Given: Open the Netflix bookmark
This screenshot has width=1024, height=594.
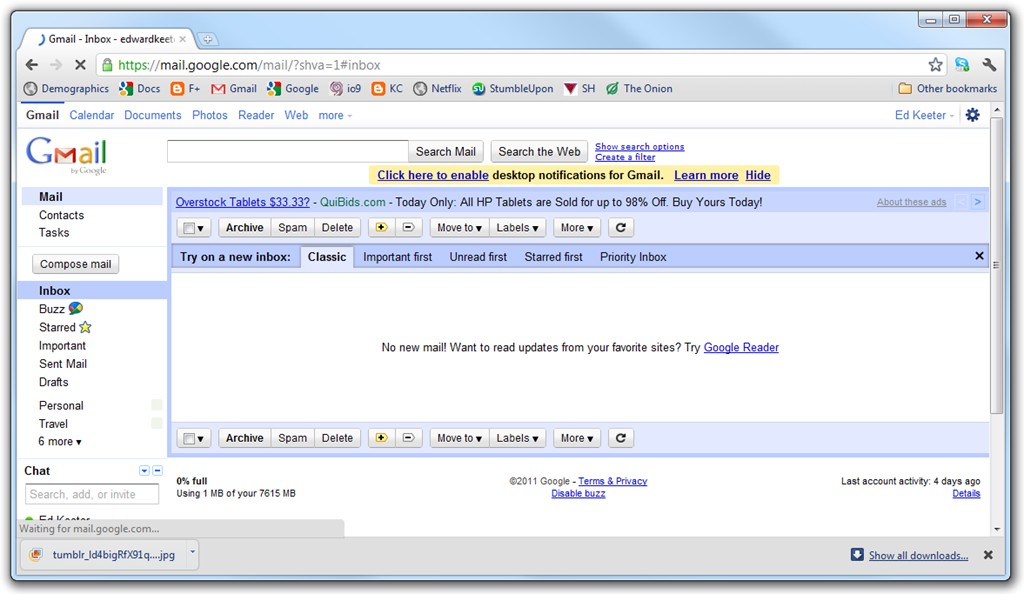Looking at the screenshot, I should tap(437, 89).
